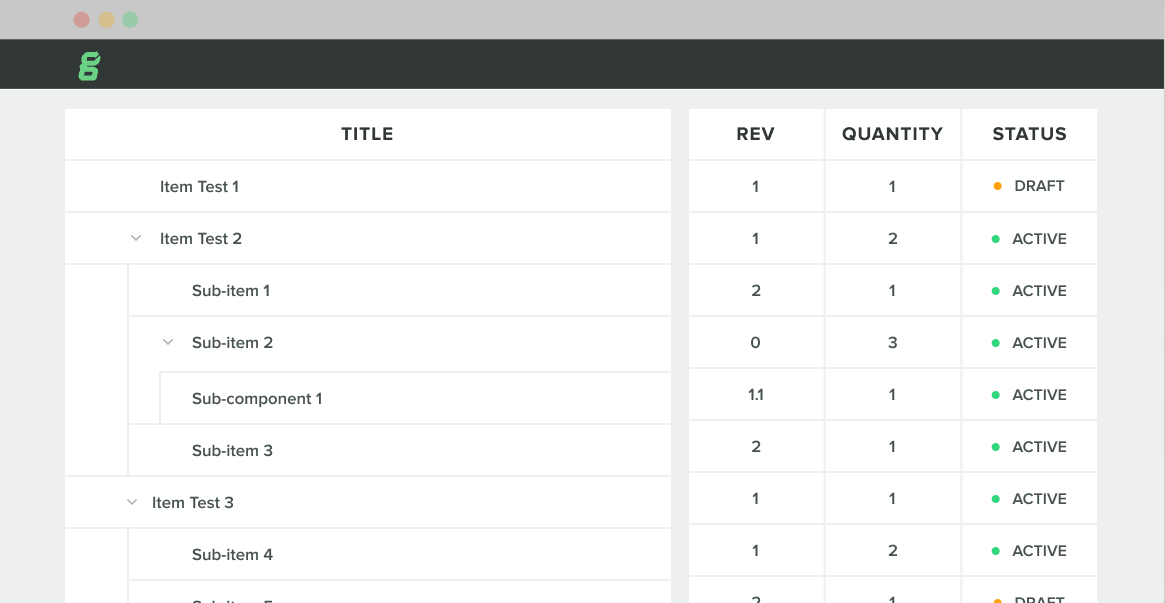1165x603 pixels.
Task: Open Item Test 1
Action: tap(199, 186)
